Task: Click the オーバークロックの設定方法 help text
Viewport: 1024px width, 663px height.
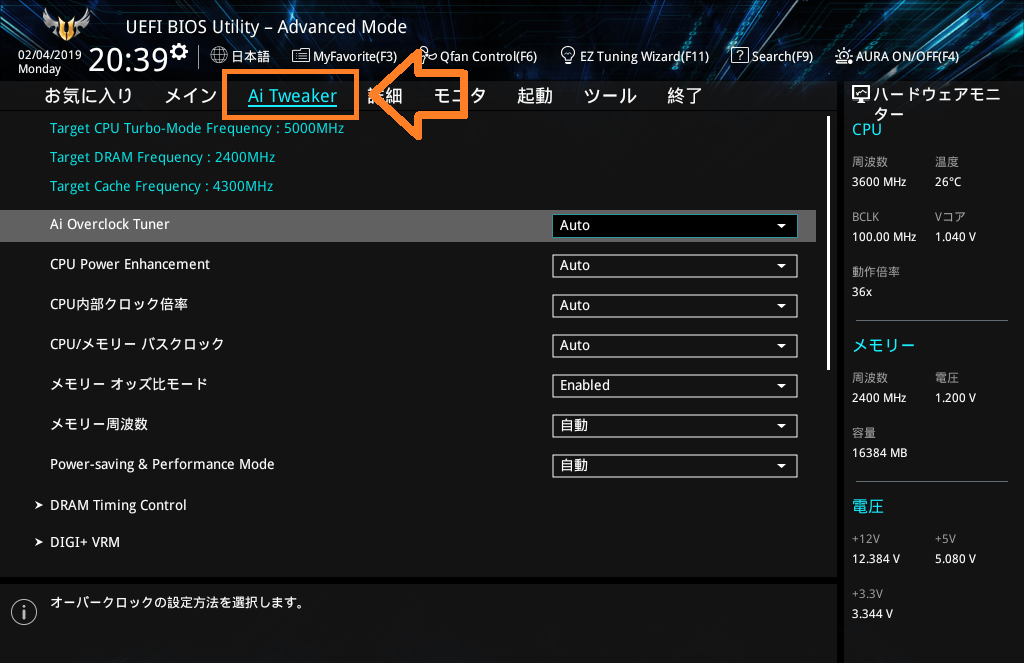Action: coord(178,602)
